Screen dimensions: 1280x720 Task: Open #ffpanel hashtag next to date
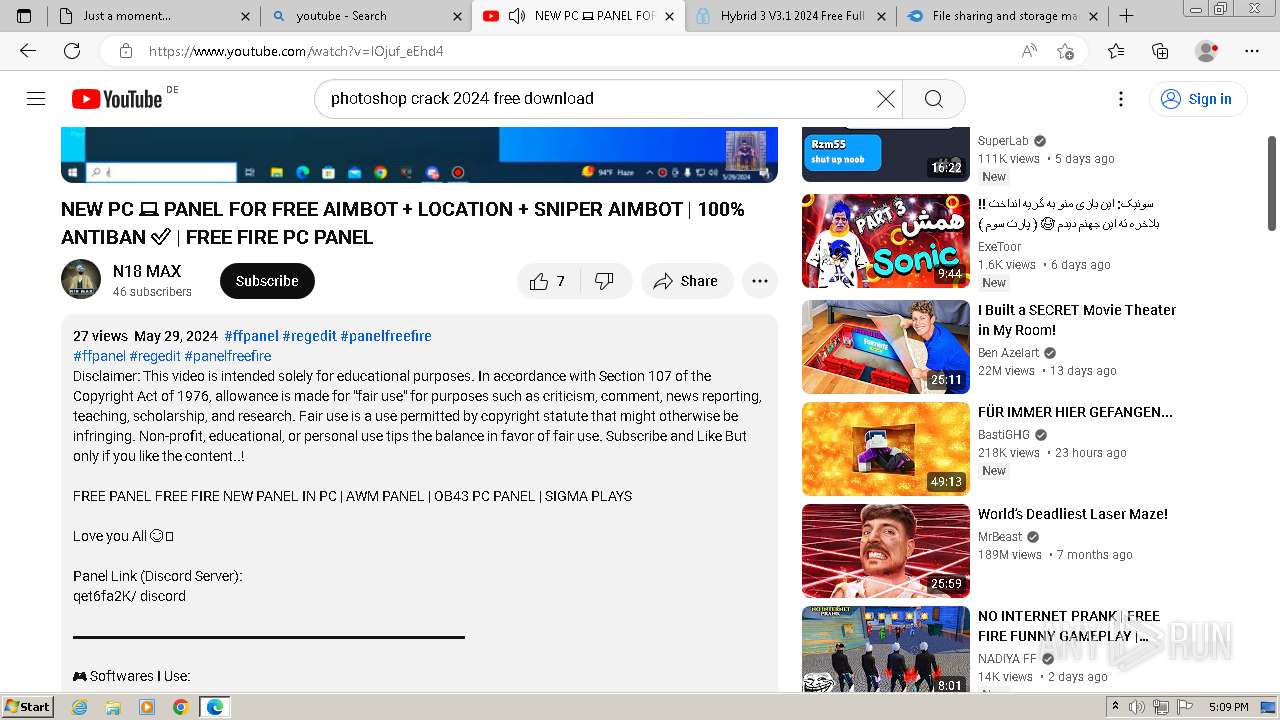pos(251,336)
